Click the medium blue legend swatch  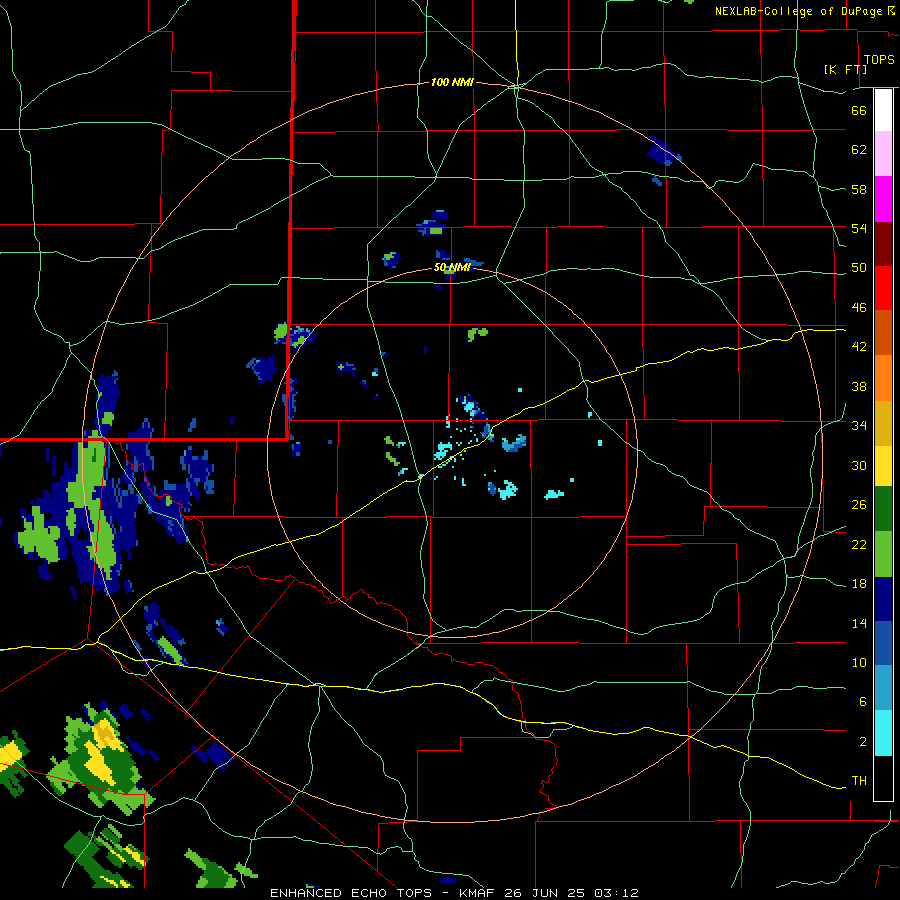(x=883, y=643)
